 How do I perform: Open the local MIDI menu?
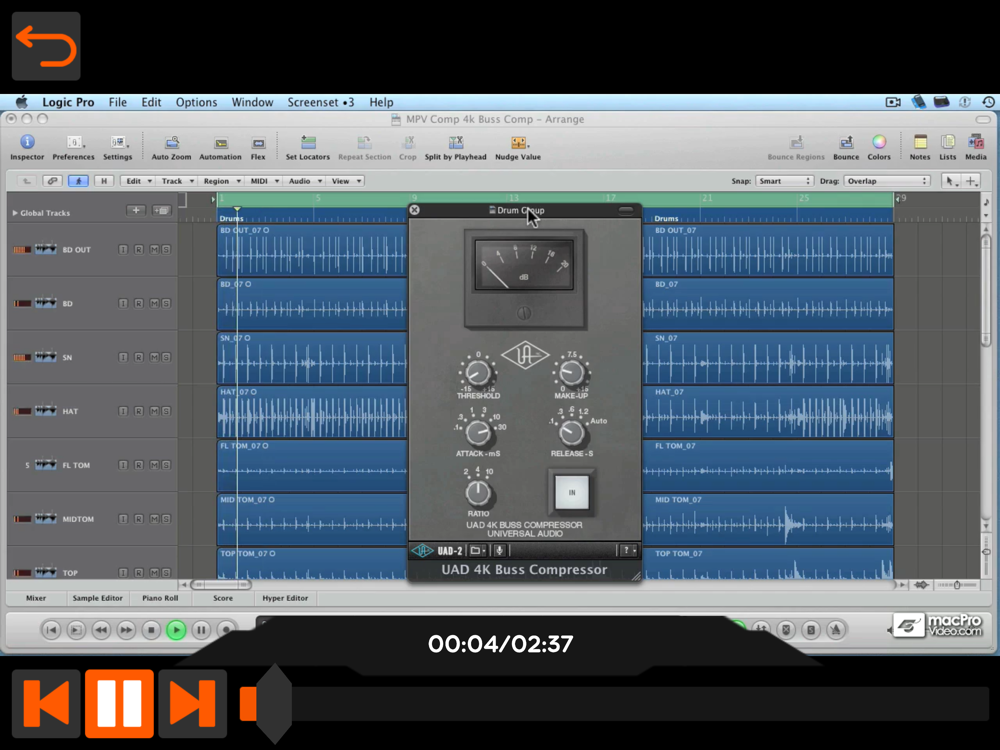coord(264,181)
